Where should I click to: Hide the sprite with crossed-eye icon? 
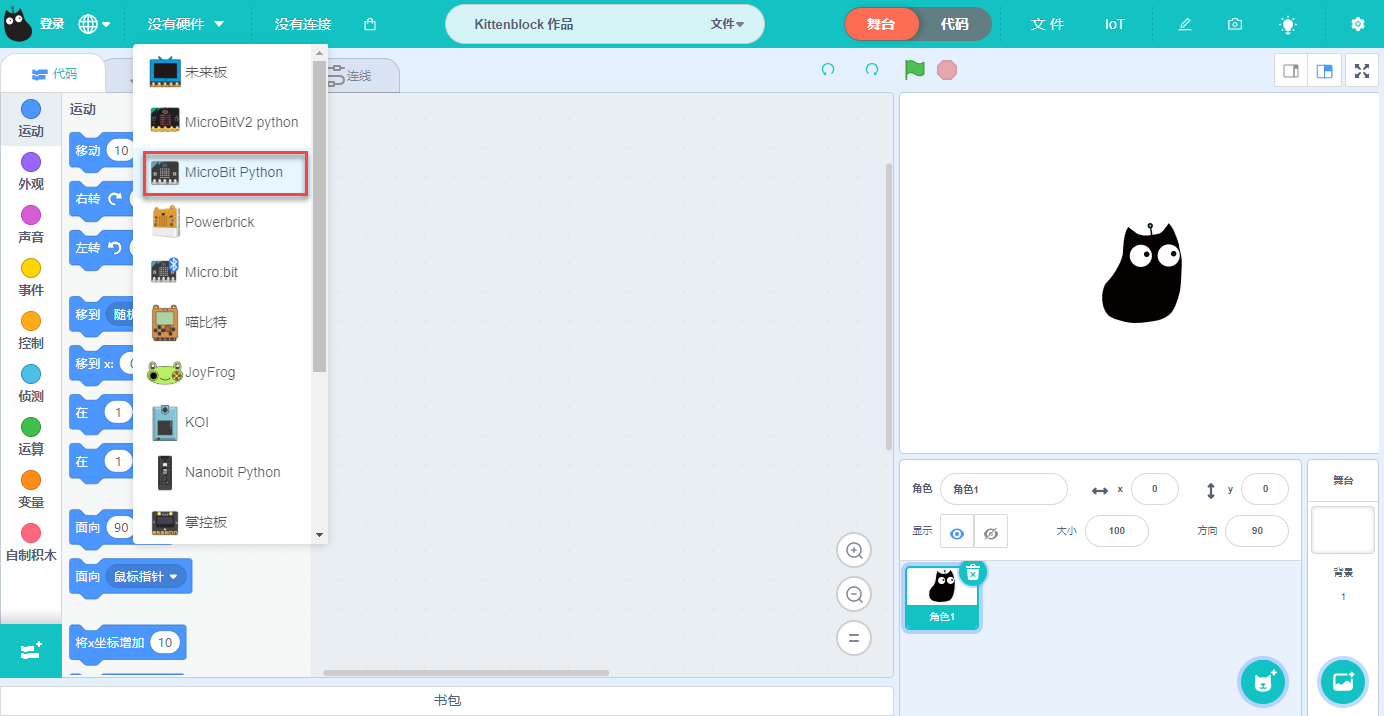click(x=991, y=533)
